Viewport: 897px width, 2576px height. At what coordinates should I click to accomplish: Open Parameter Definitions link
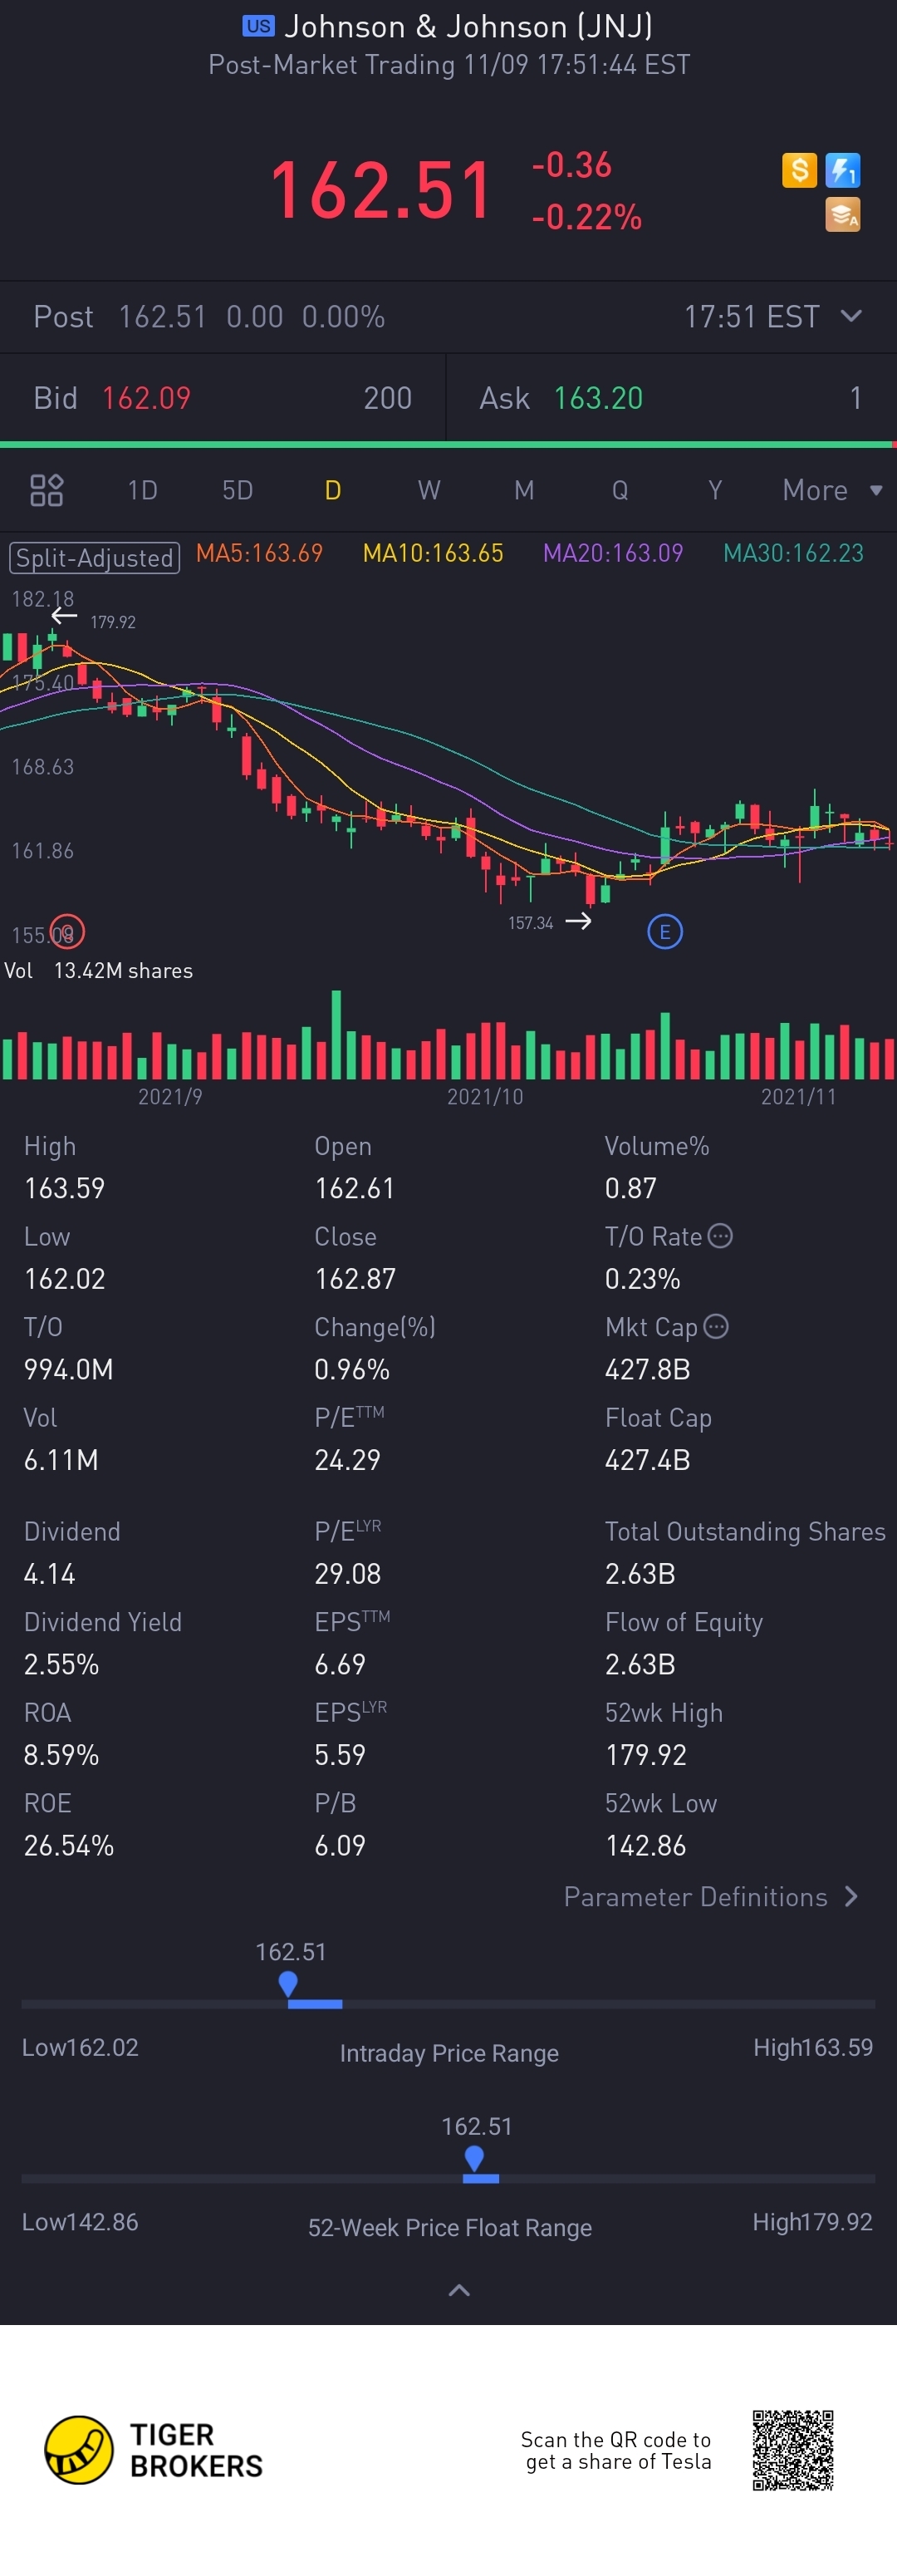click(x=710, y=1897)
